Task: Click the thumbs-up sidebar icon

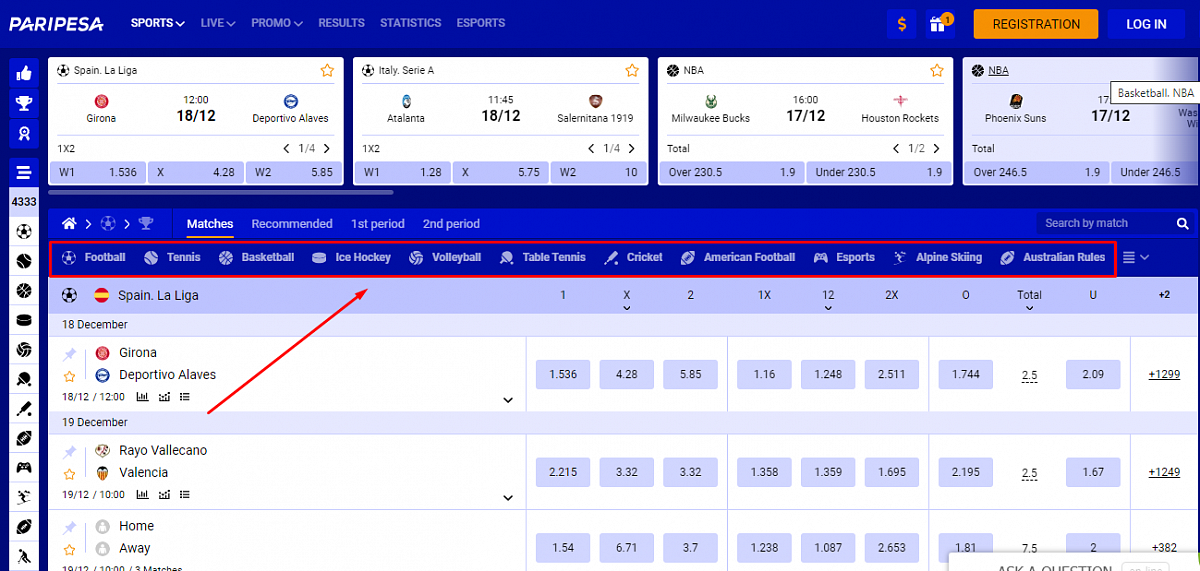Action: click(24, 73)
